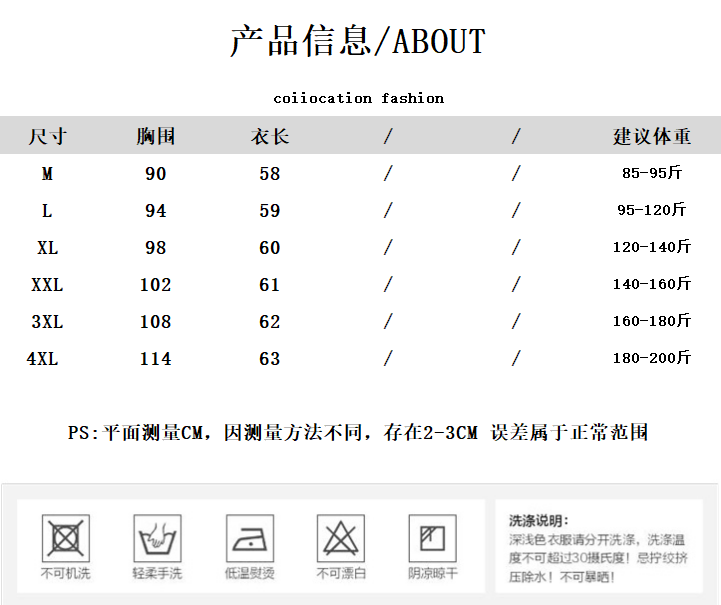The width and height of the screenshot is (721, 605).
Task: Select size L in the table
Action: (47, 211)
